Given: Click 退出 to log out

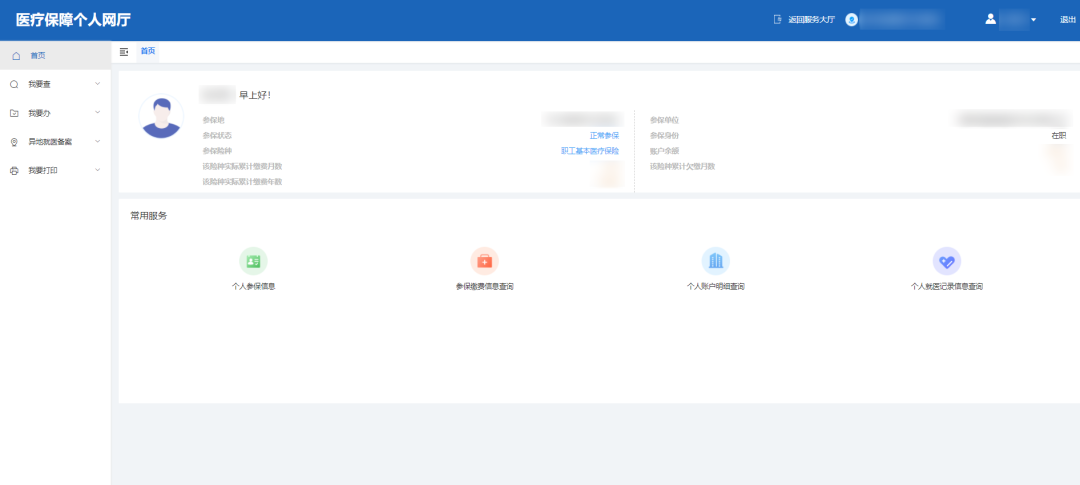Looking at the screenshot, I should coord(1068,20).
